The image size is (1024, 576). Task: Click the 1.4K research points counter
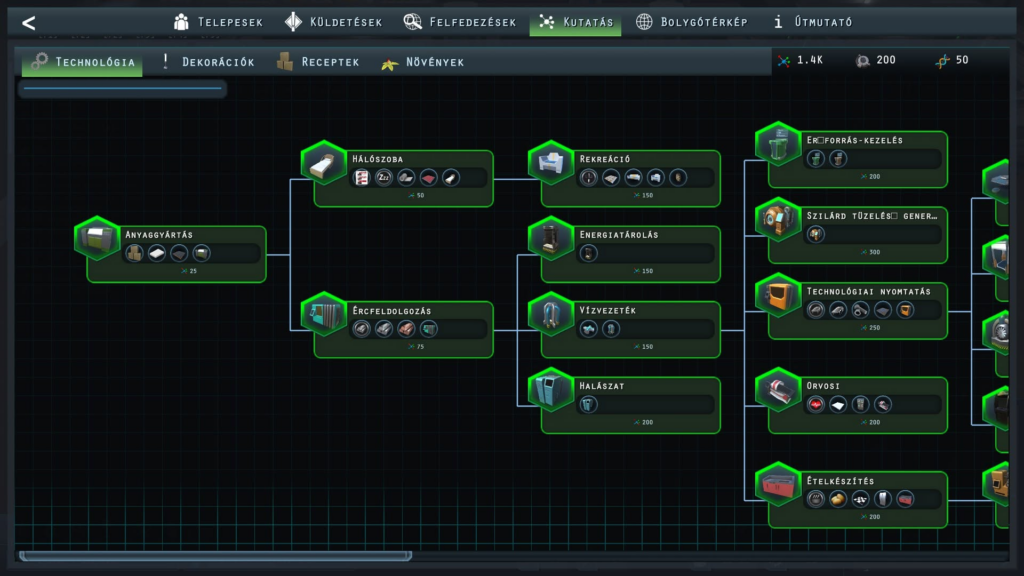(801, 60)
